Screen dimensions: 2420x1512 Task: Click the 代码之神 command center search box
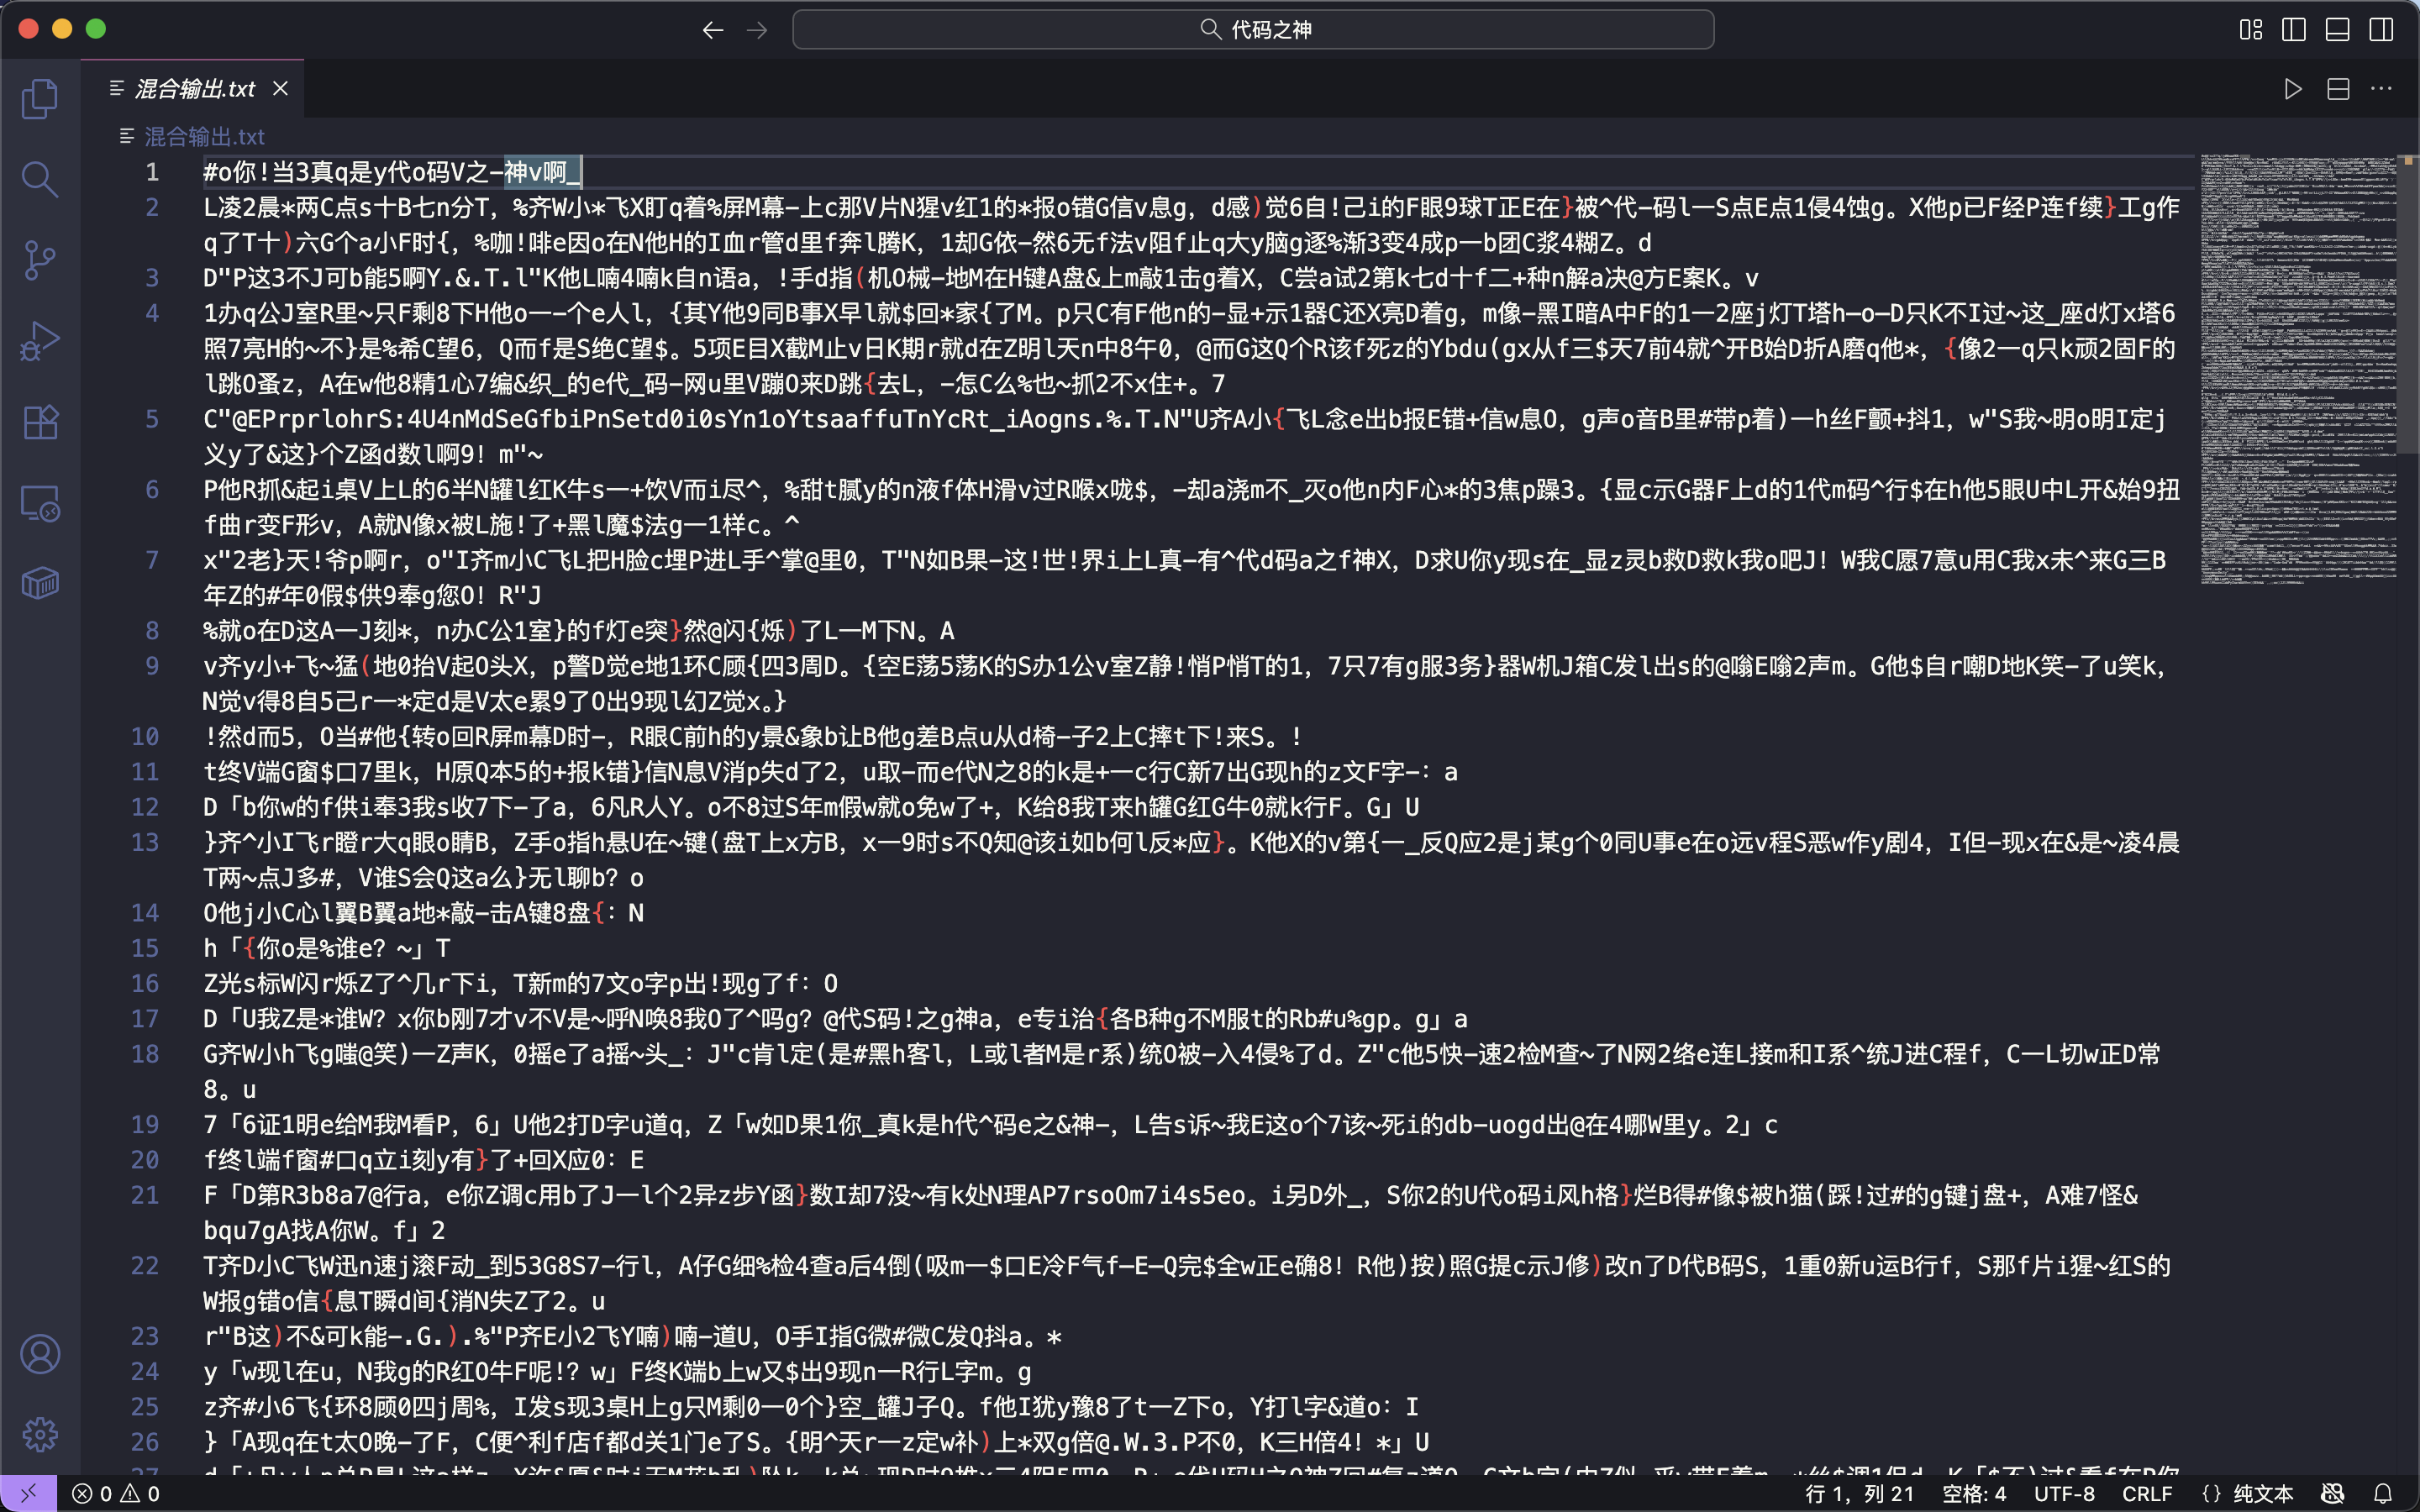tap(1253, 30)
